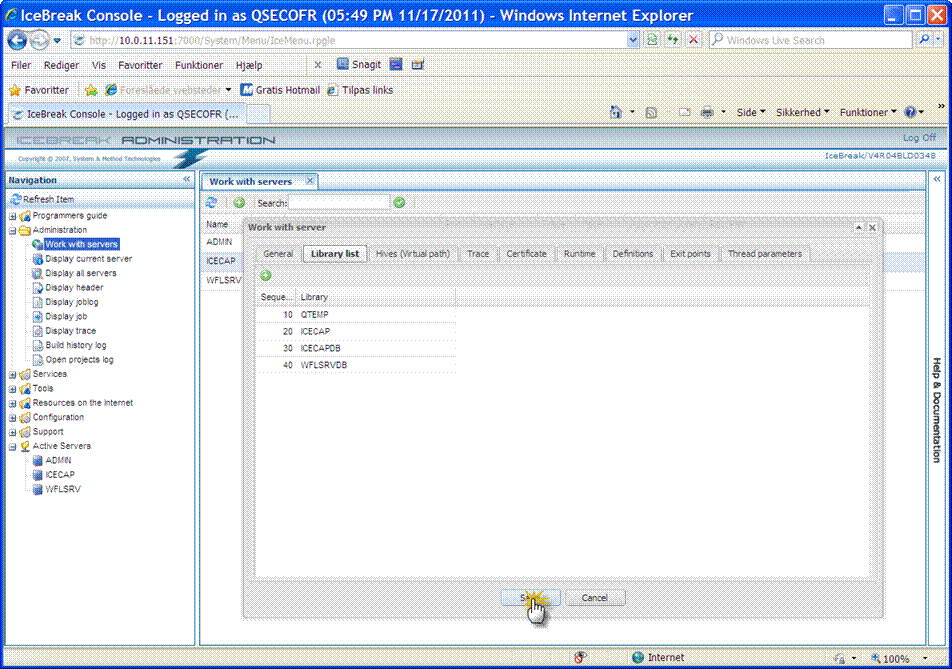
Task: Click the RSS feeds icon
Action: pos(651,112)
